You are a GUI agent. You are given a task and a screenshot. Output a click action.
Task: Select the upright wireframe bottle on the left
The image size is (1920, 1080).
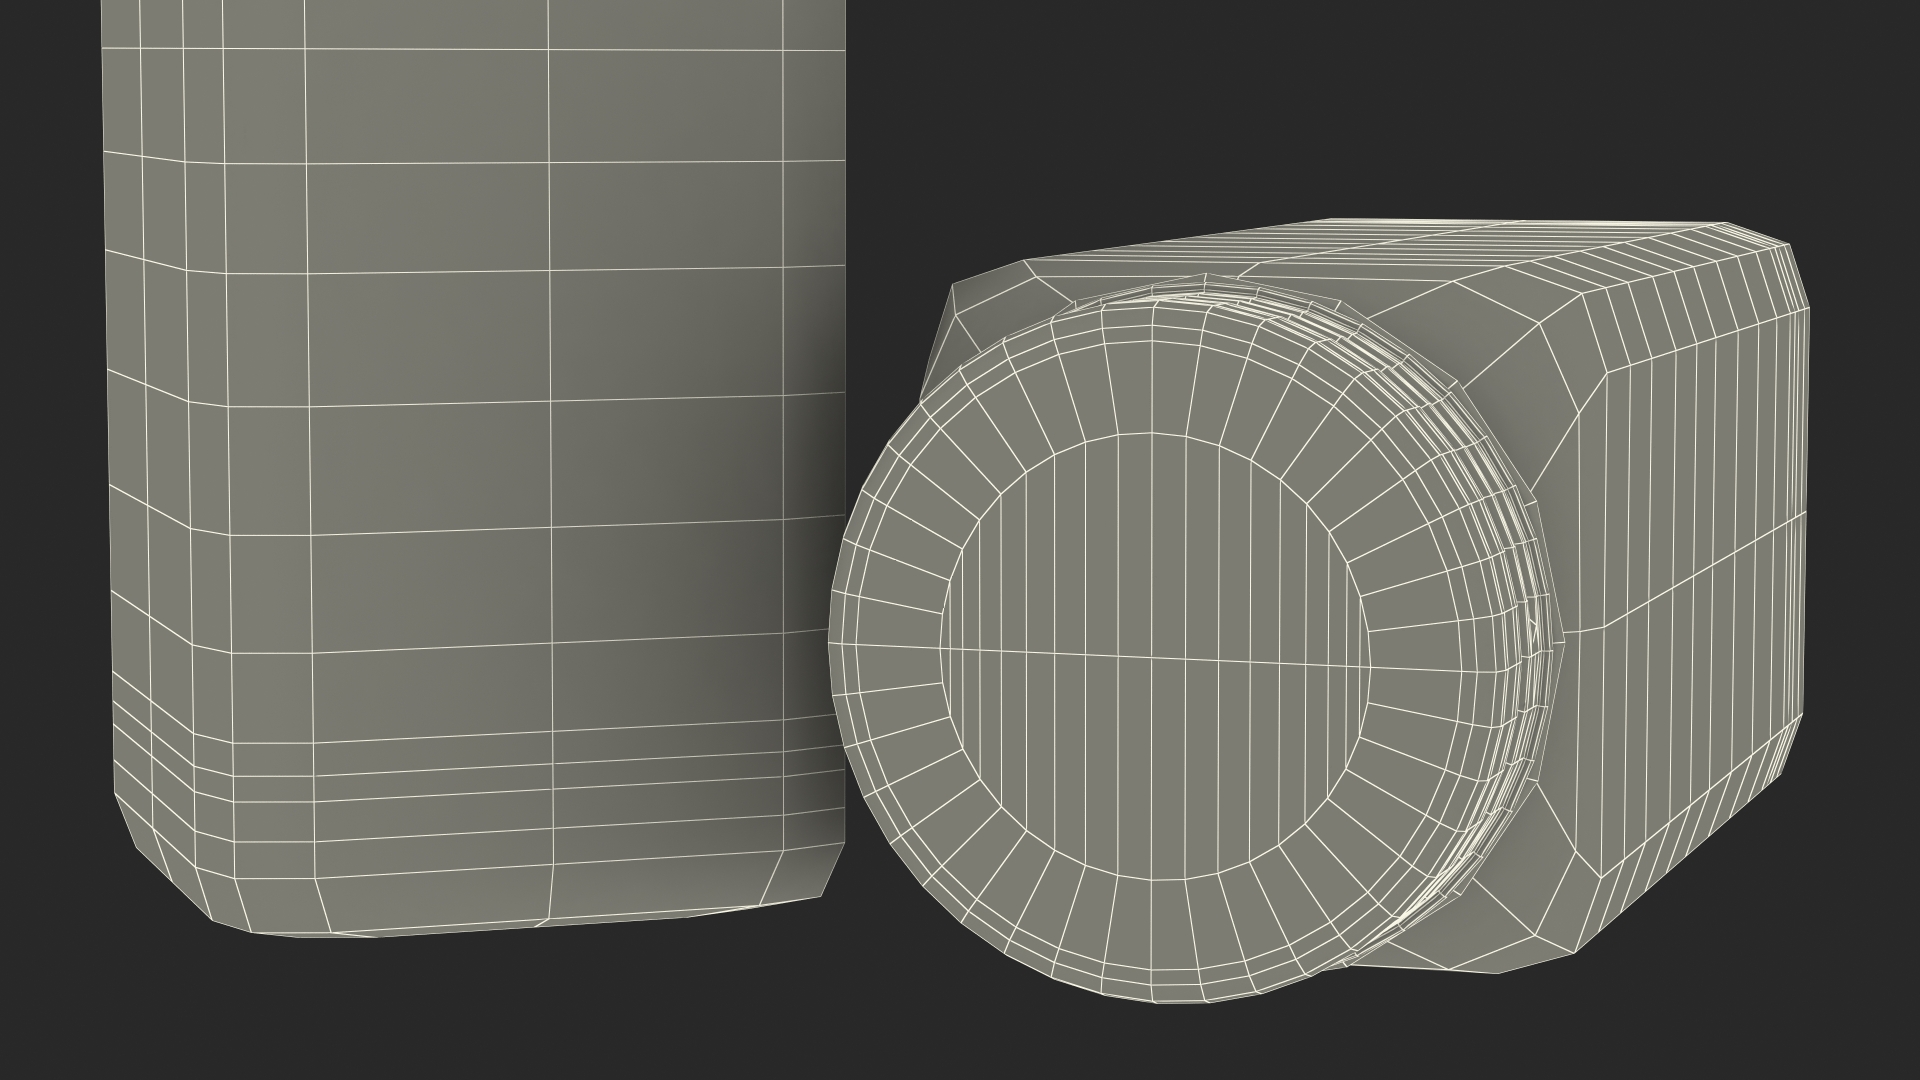pyautogui.click(x=475, y=468)
